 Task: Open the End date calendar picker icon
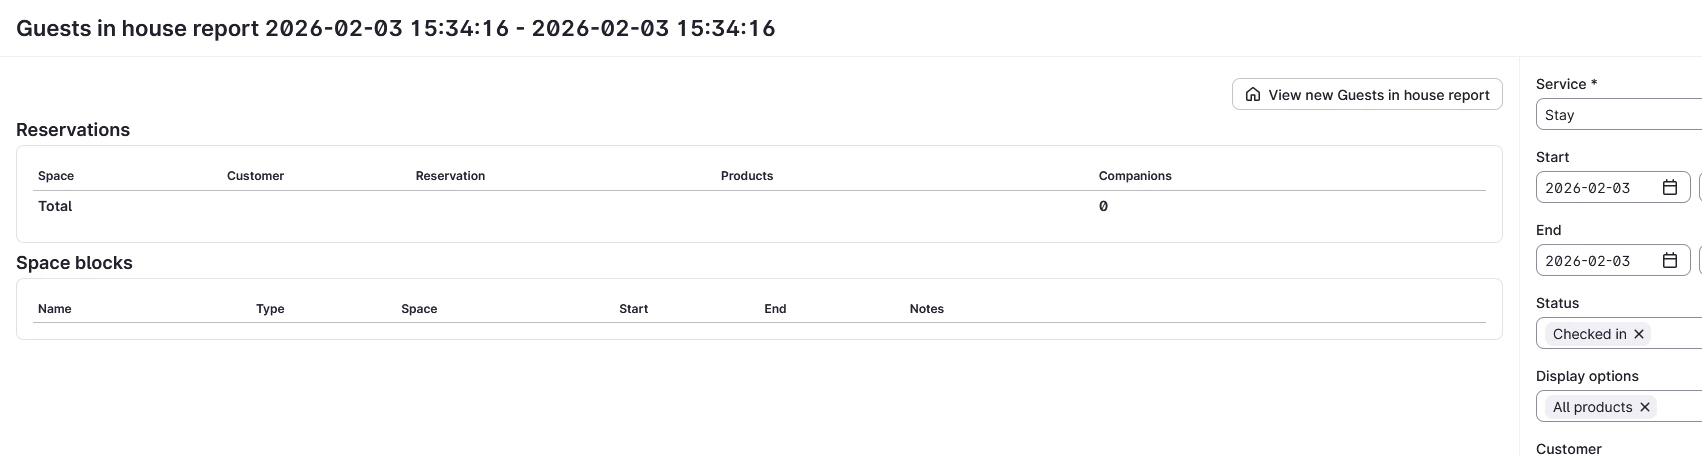(x=1669, y=261)
